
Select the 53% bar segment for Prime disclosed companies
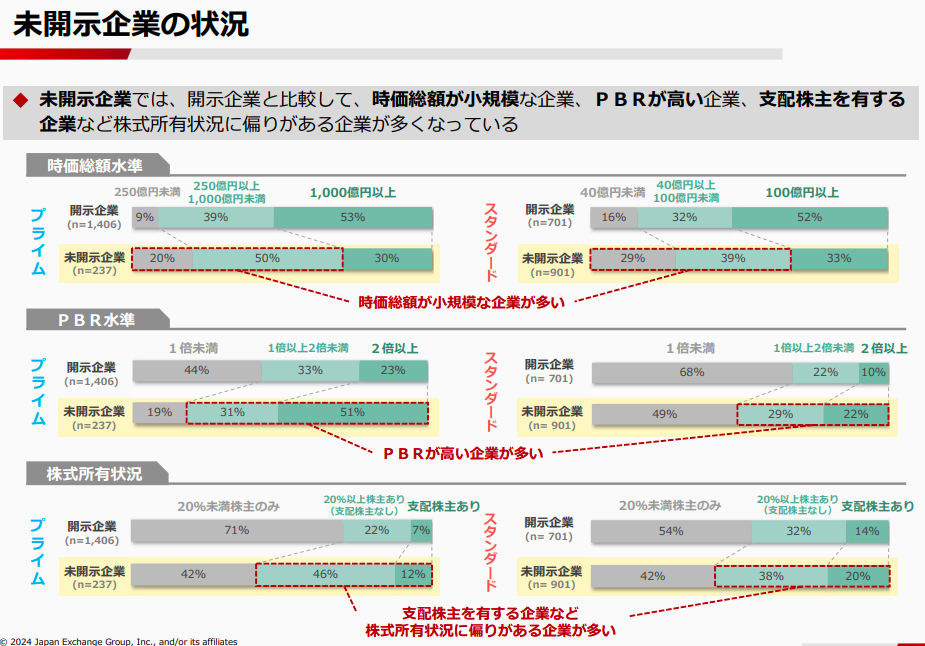point(353,217)
